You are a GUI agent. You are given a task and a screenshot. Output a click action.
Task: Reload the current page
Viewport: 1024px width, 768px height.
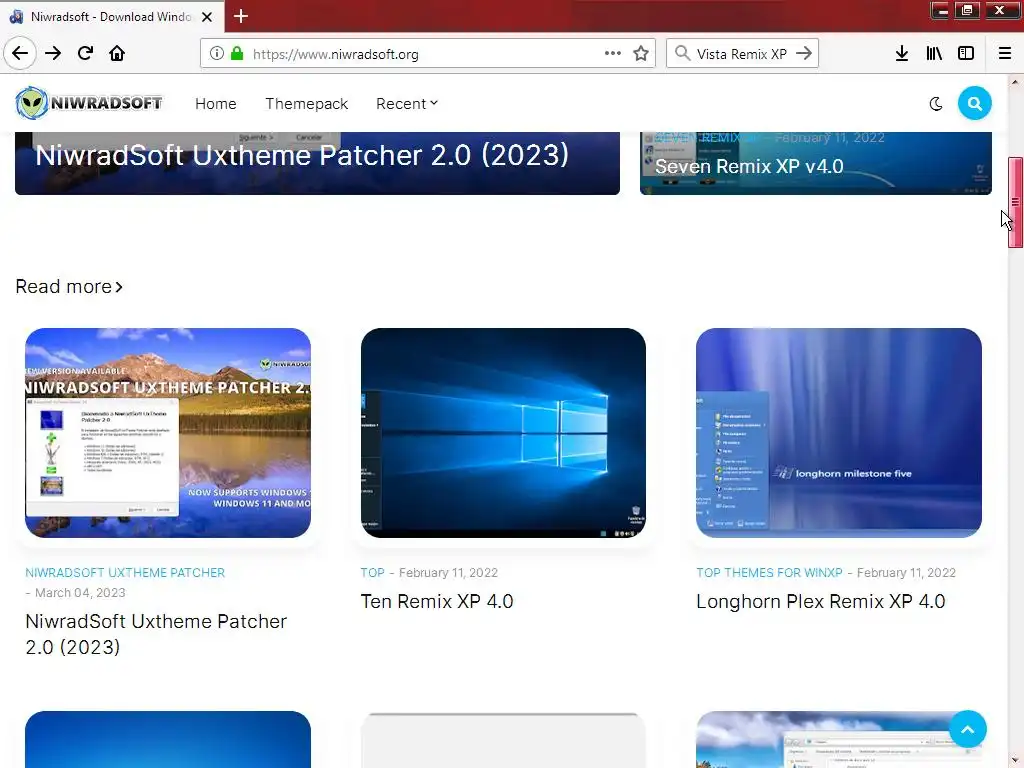click(x=85, y=53)
